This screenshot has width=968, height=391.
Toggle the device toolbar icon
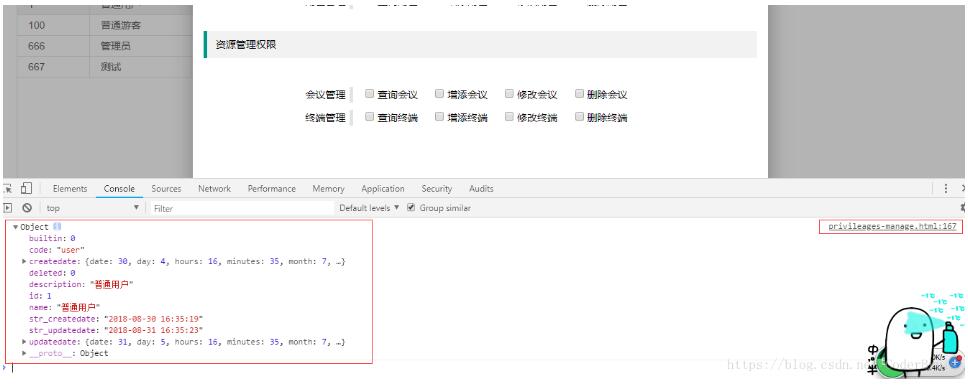(26, 188)
